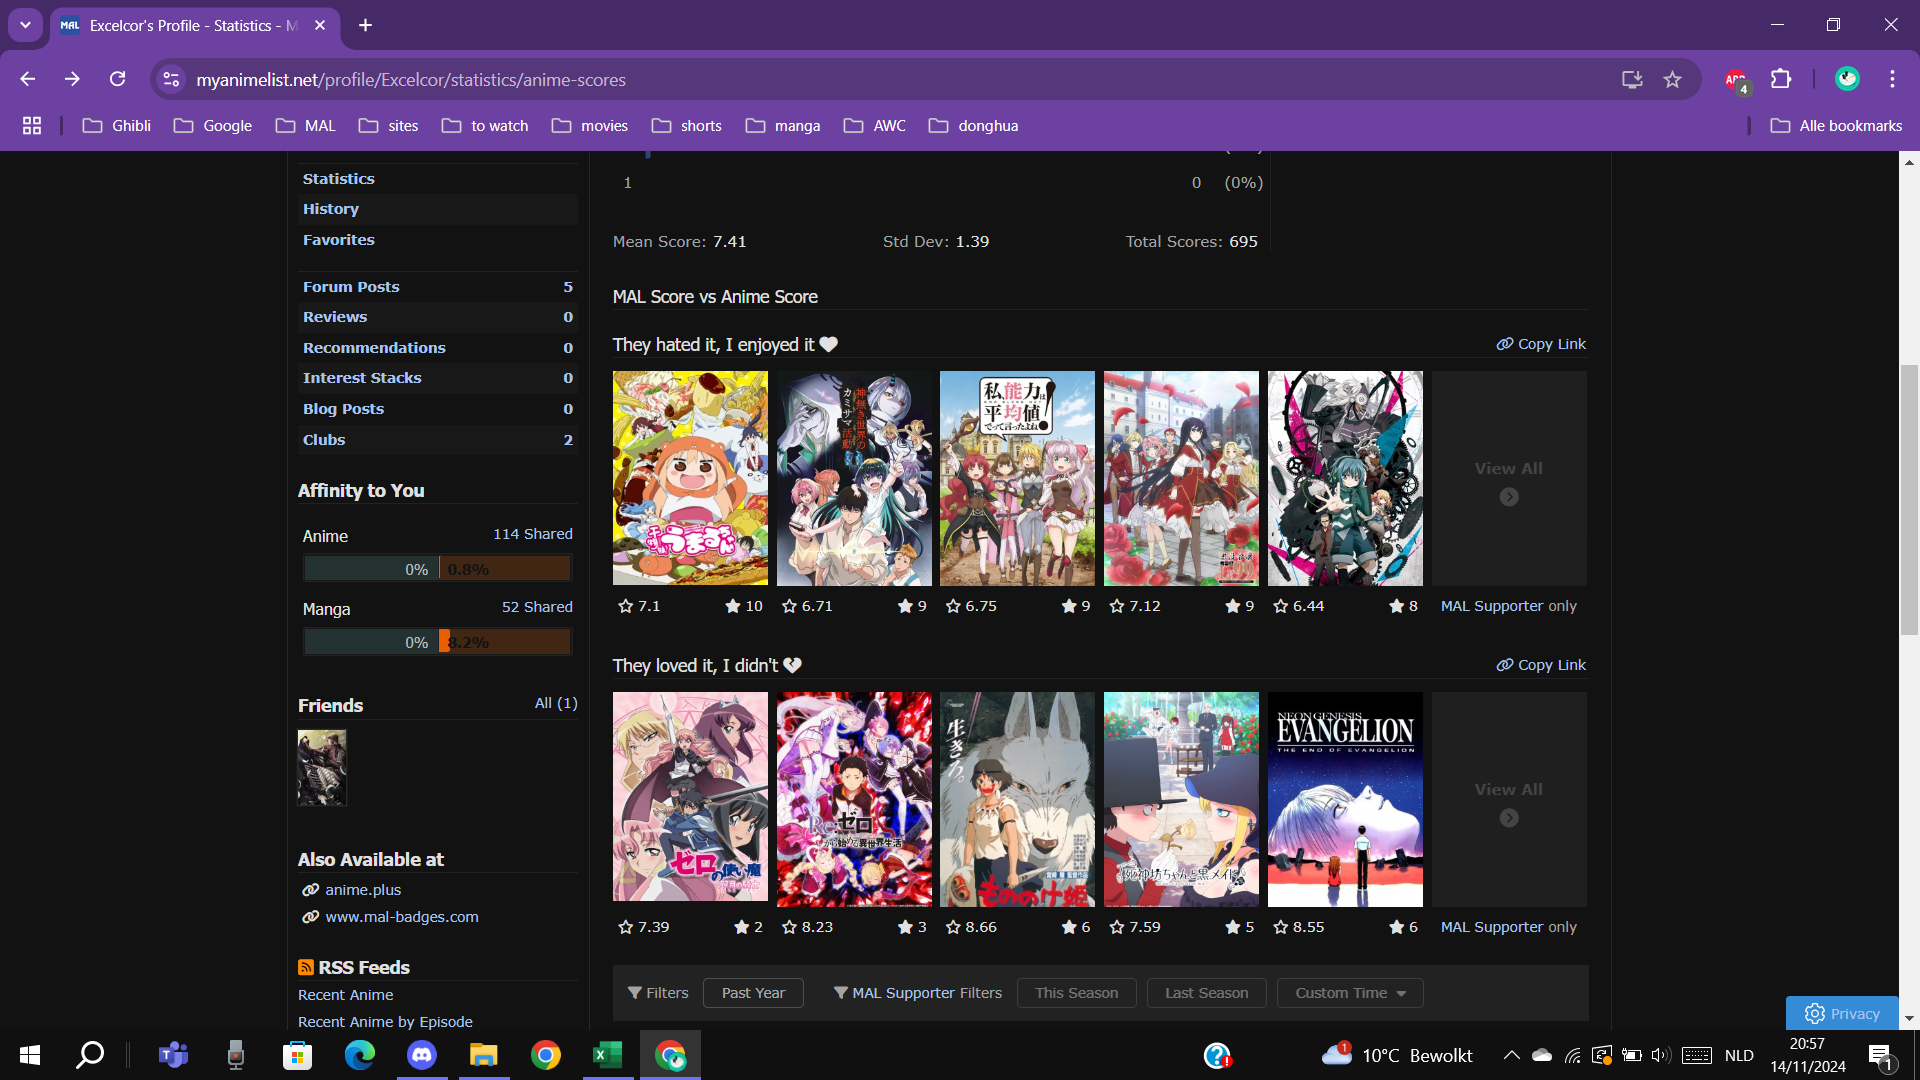Open the anime.plus external link

362,889
